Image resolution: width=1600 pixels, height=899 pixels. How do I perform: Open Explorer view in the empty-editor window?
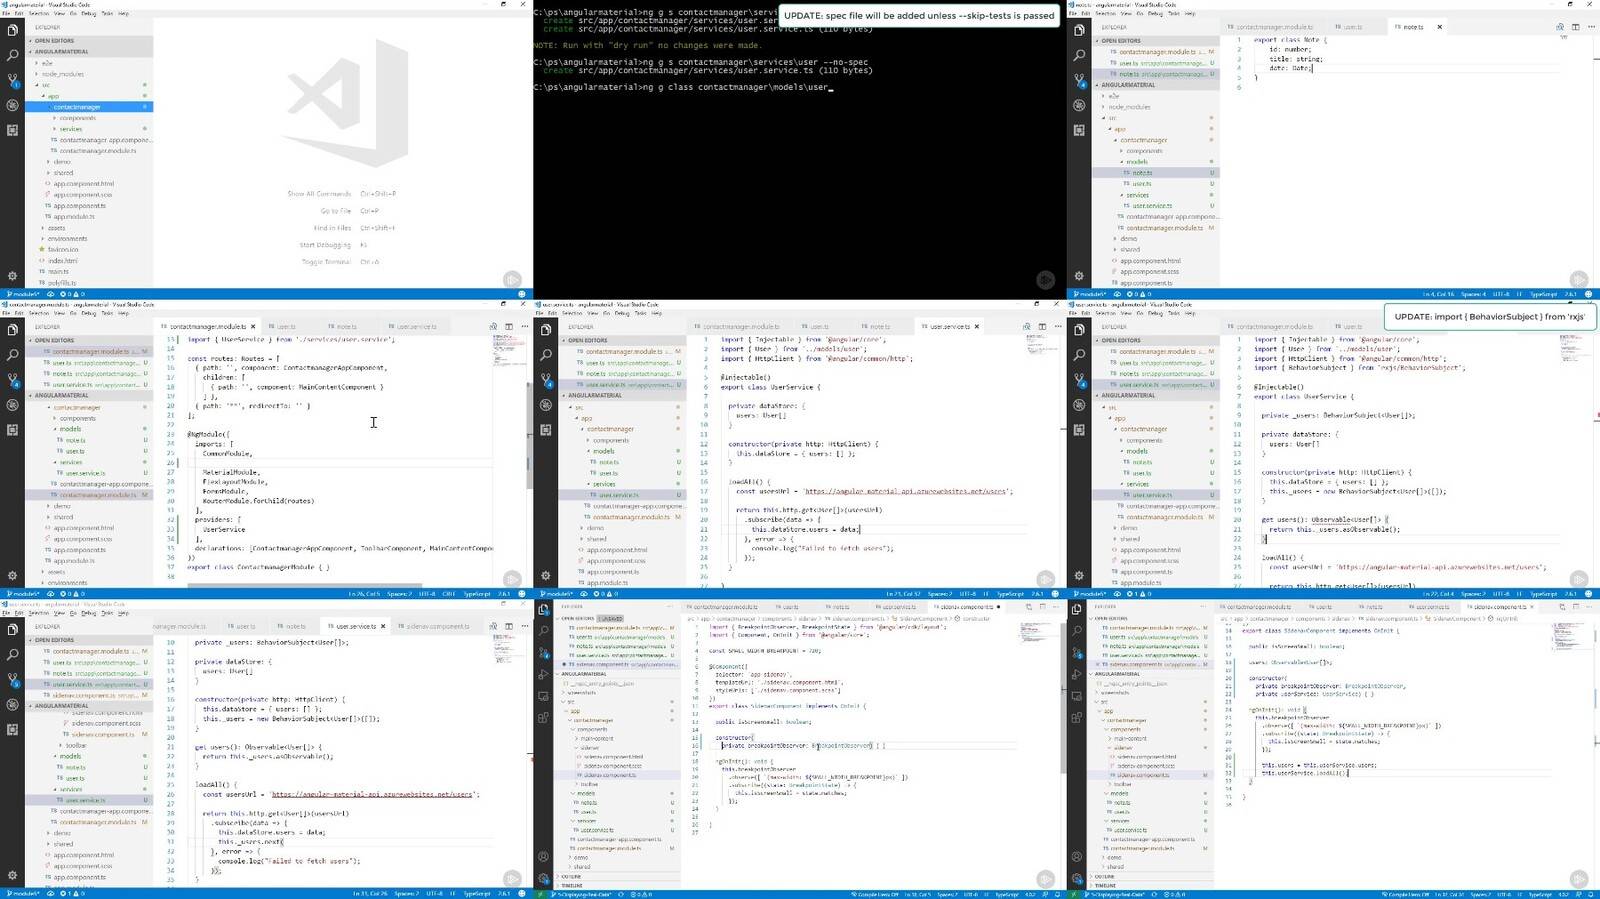12,31
